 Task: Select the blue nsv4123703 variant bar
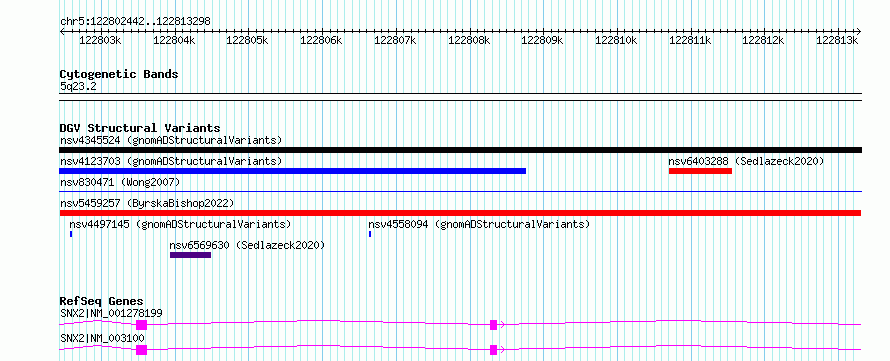click(292, 171)
